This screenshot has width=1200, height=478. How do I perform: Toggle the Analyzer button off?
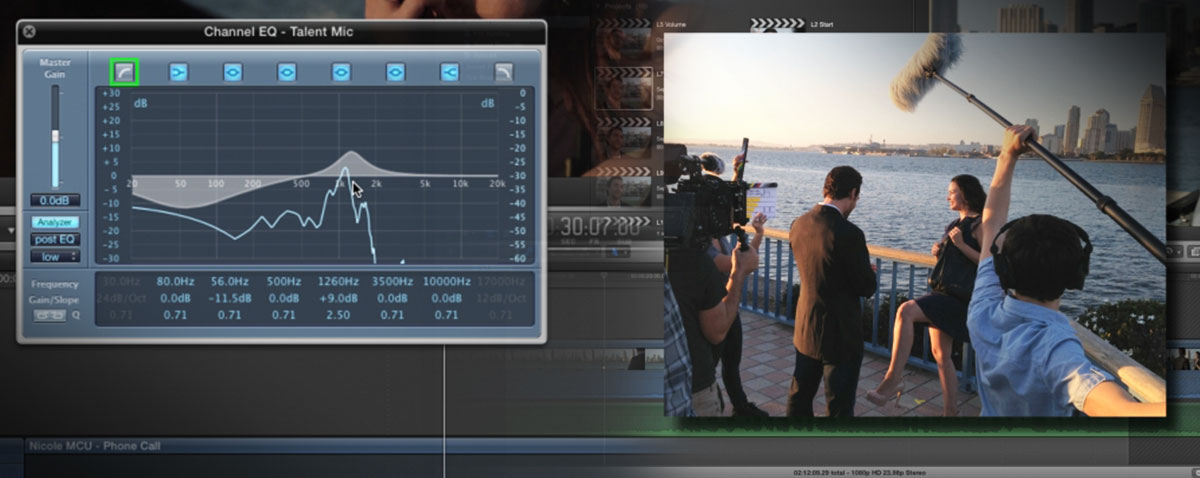(55, 222)
